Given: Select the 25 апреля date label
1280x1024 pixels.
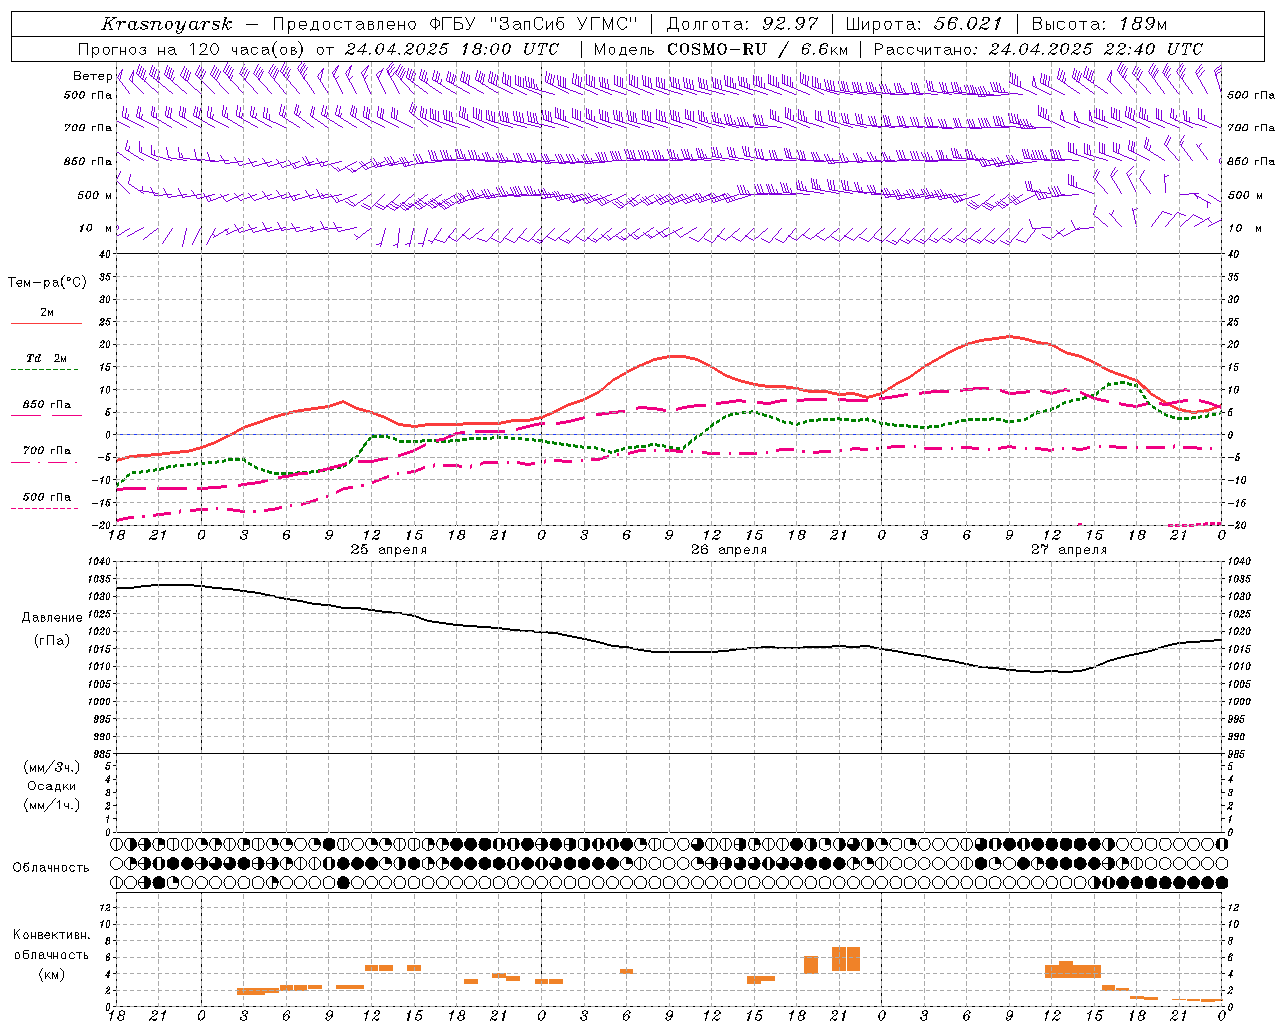Looking at the screenshot, I should [x=389, y=550].
